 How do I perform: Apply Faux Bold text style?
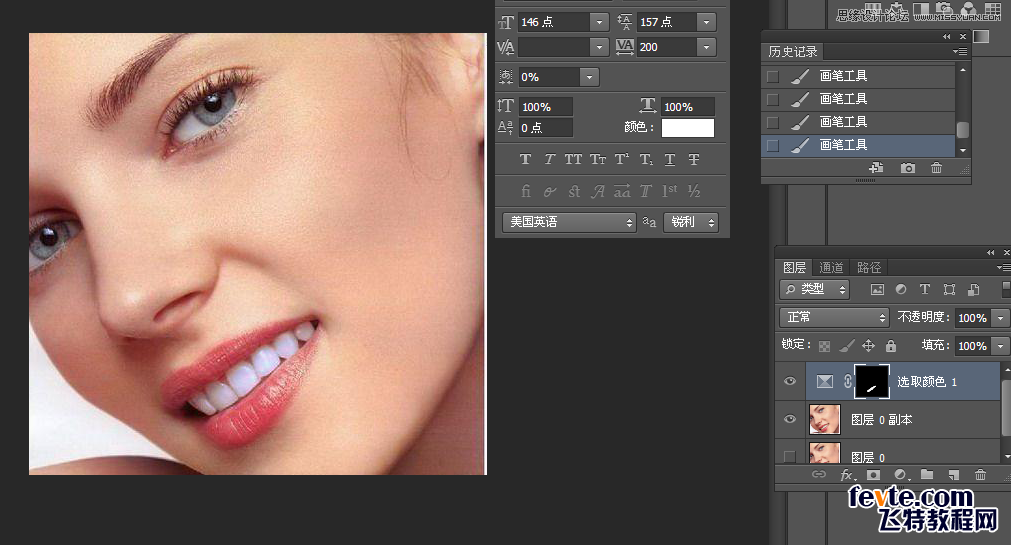coord(525,159)
